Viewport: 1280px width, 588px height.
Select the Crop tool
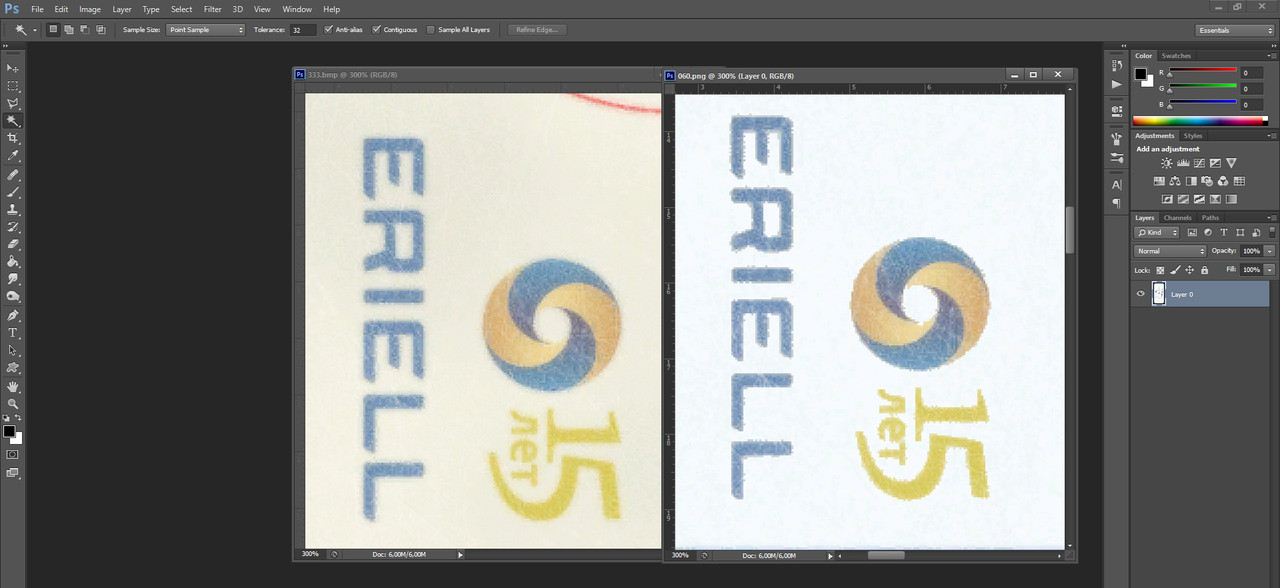[13, 138]
